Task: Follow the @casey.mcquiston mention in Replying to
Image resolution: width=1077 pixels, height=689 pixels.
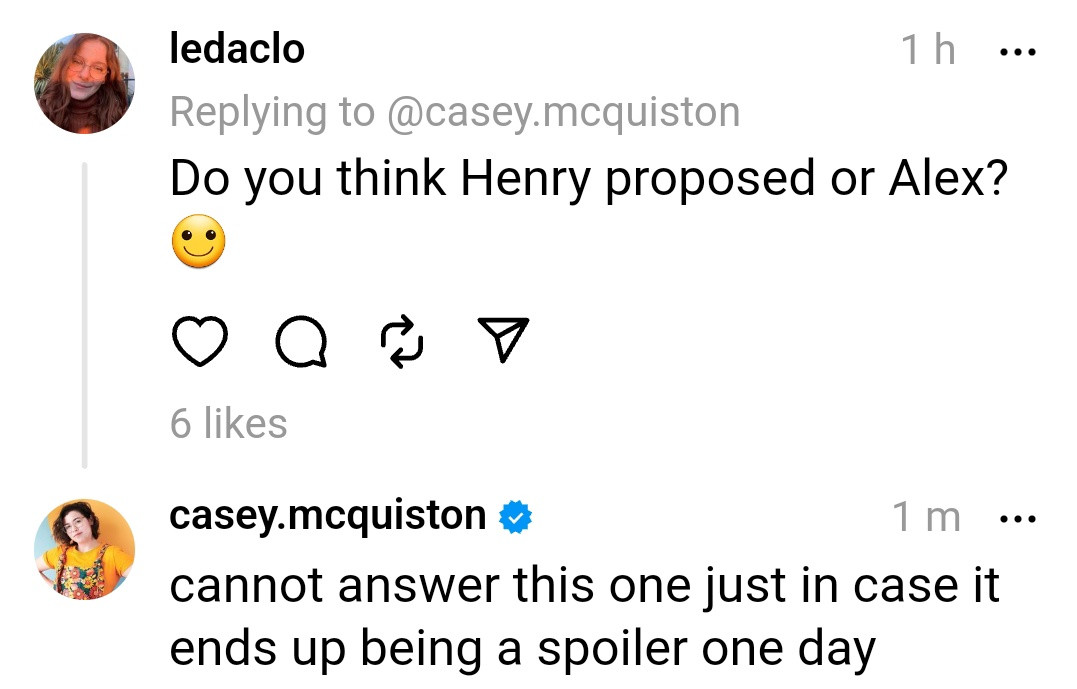Action: 563,112
